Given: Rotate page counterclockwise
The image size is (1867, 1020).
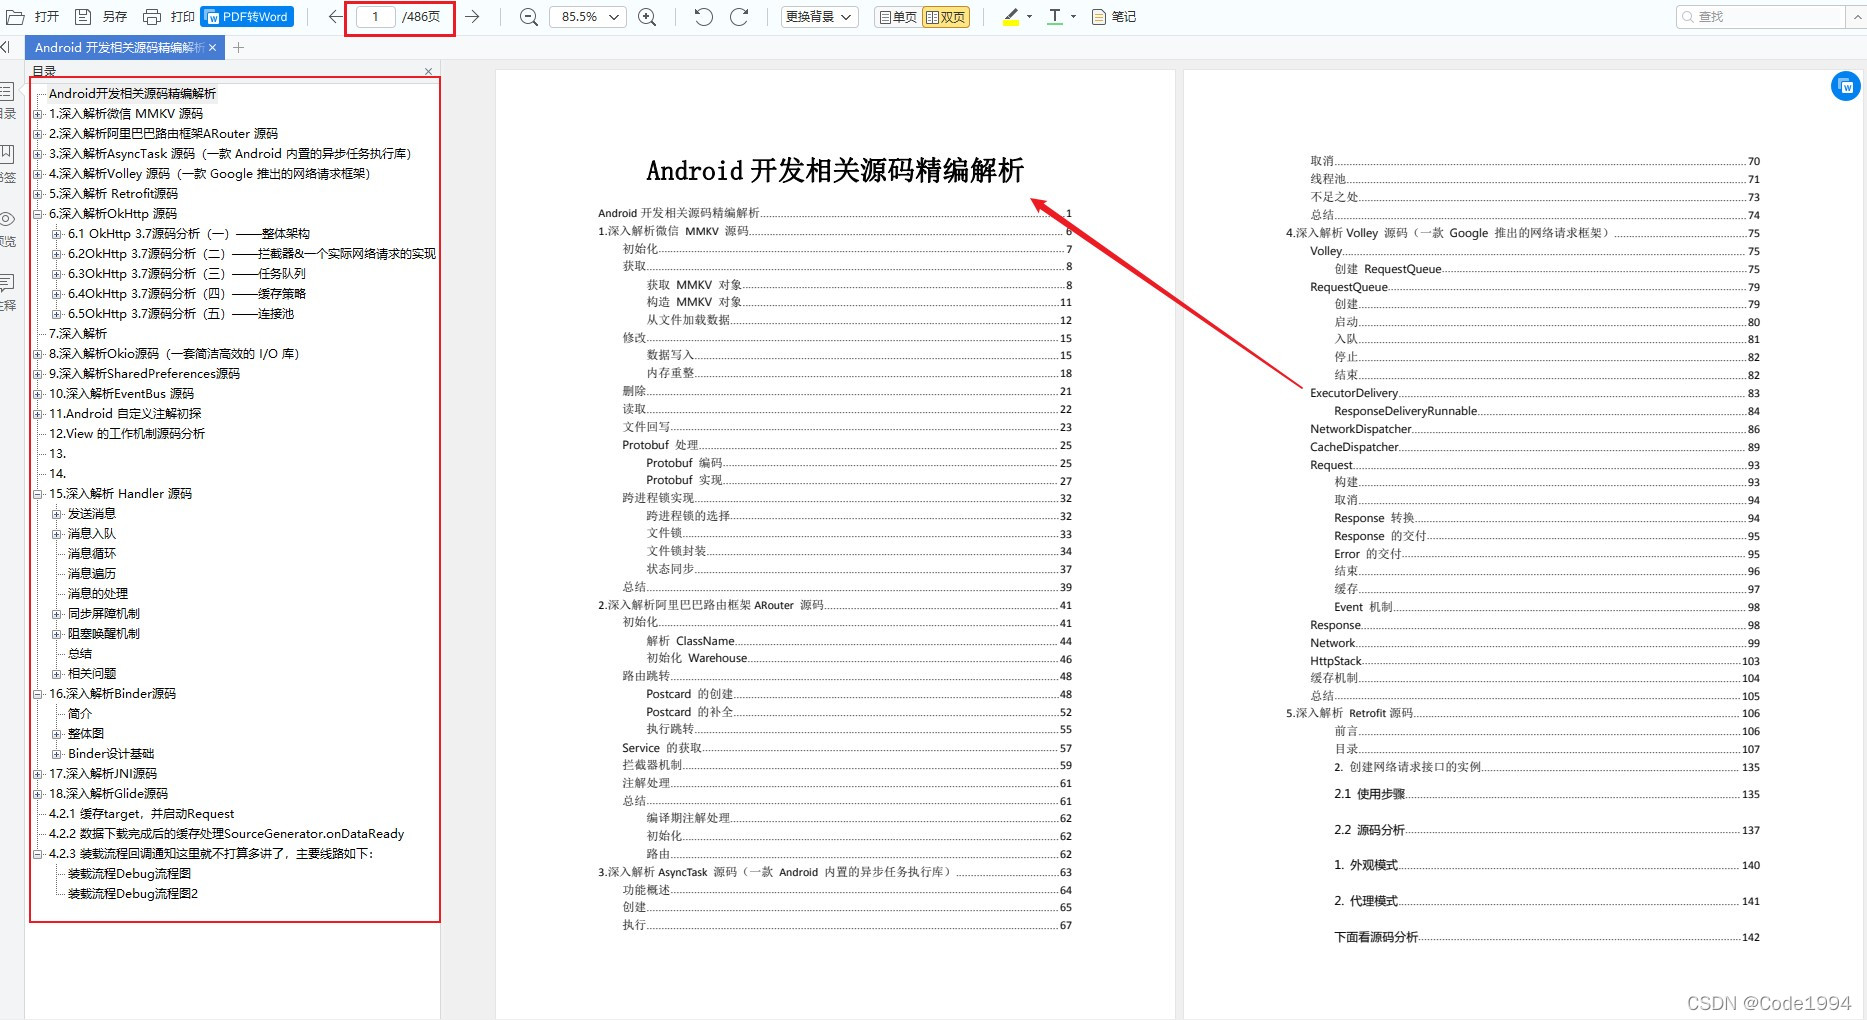Looking at the screenshot, I should pos(704,17).
